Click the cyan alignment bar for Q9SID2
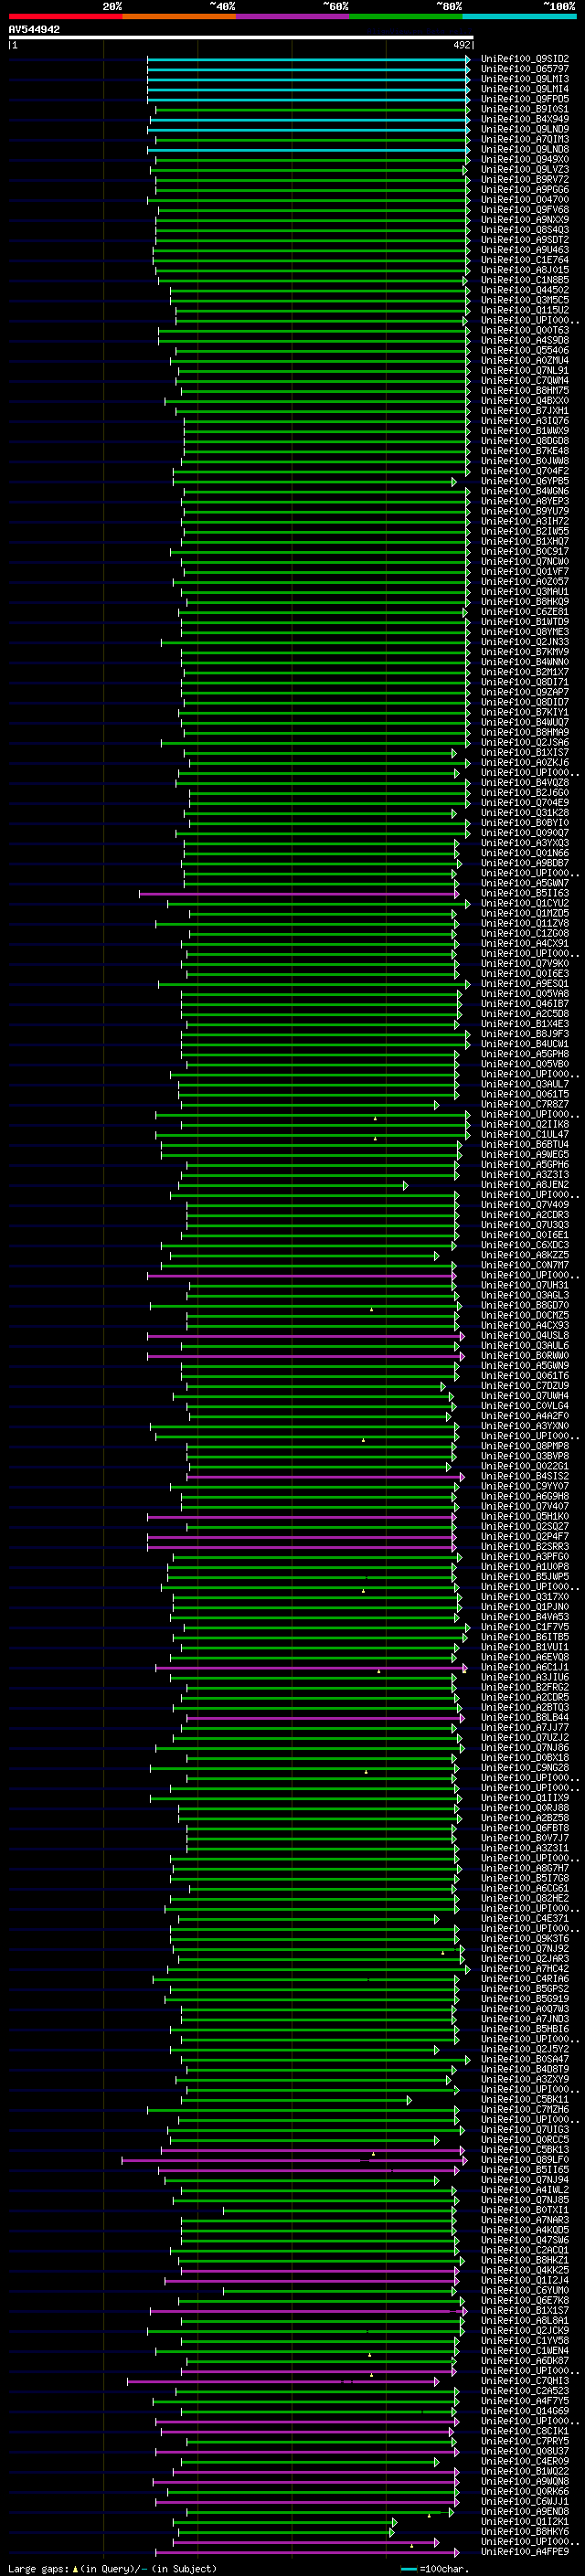Viewport: 585px width, 2576px height. click(x=308, y=59)
